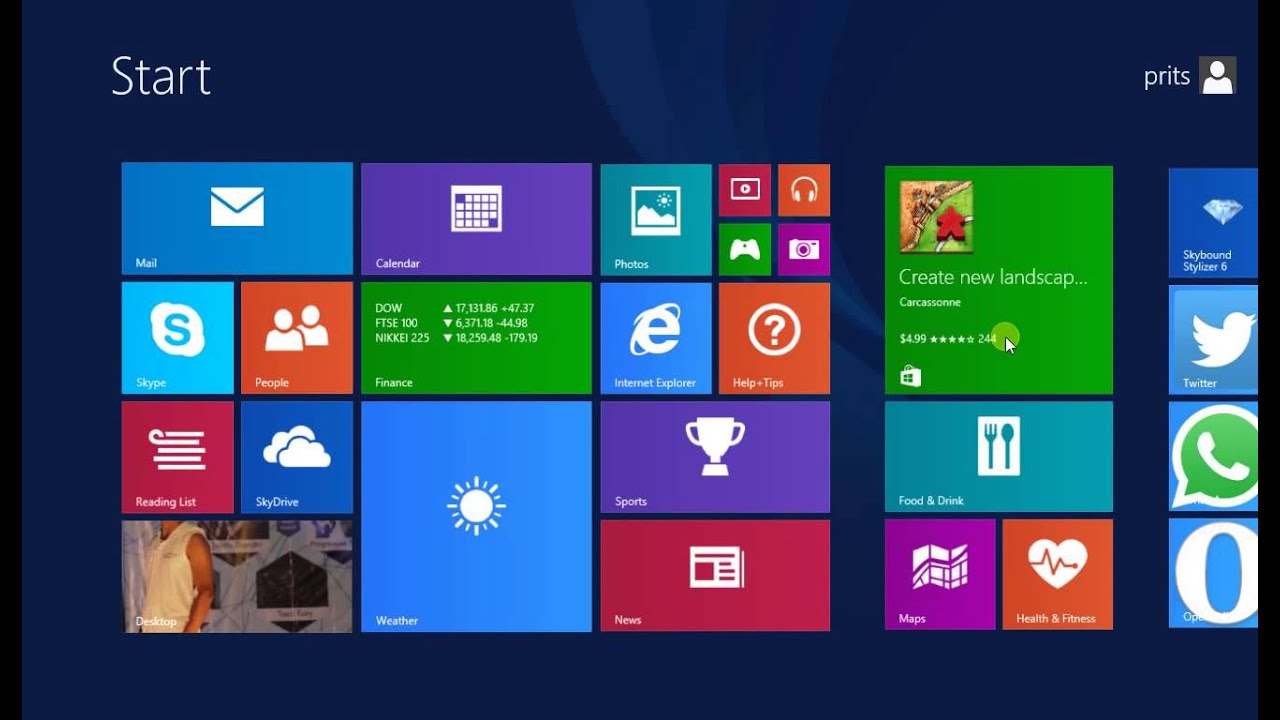Viewport: 1280px width, 720px height.
Task: Open the SkyDrive tile
Action: pos(297,457)
